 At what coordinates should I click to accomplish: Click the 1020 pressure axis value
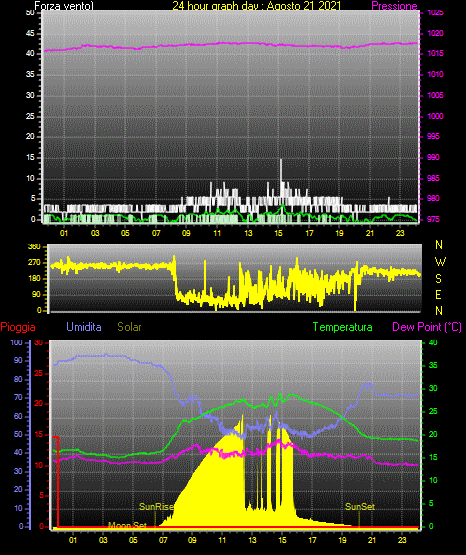(435, 33)
